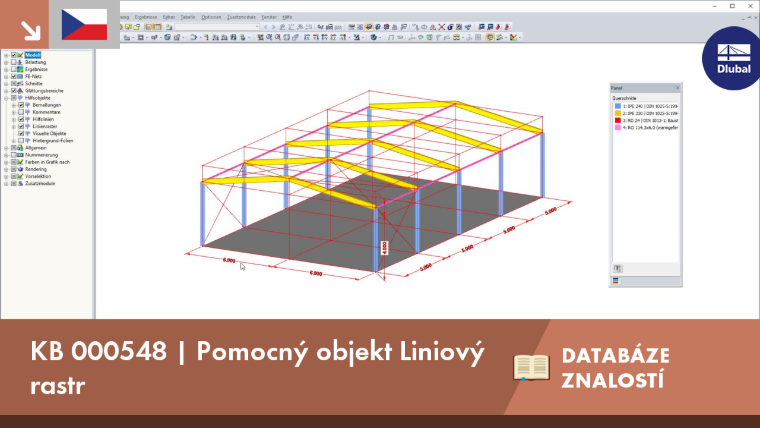Screen dimensions: 760x428
Task: Select the Visuelle Objekte tree item
Action: point(49,133)
